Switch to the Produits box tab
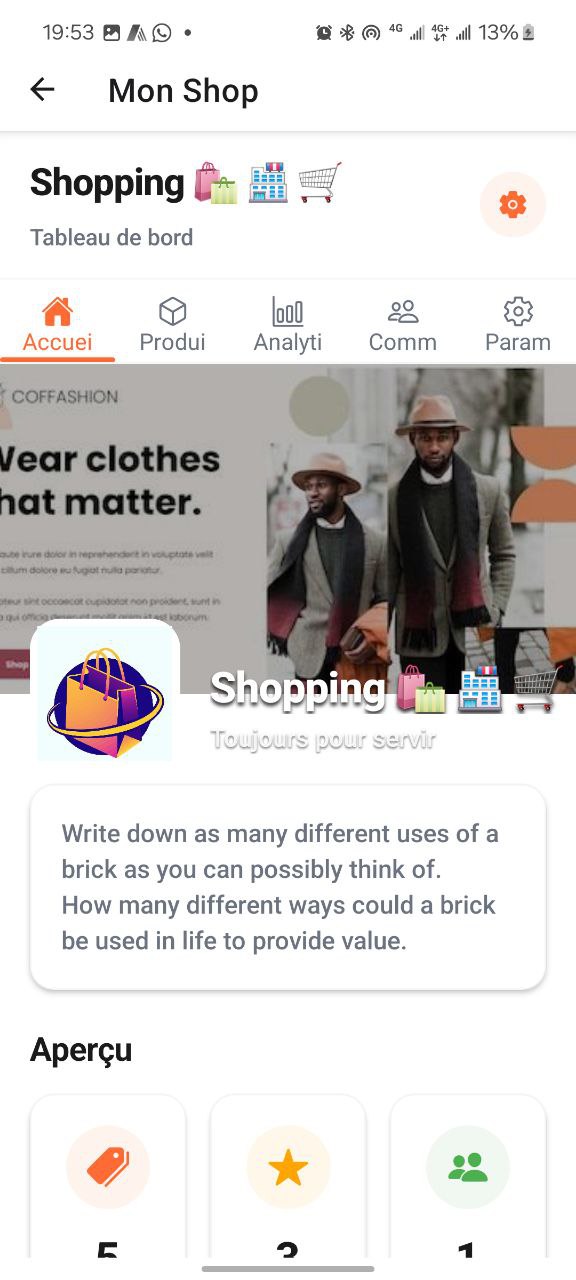The image size is (576, 1280). (173, 325)
